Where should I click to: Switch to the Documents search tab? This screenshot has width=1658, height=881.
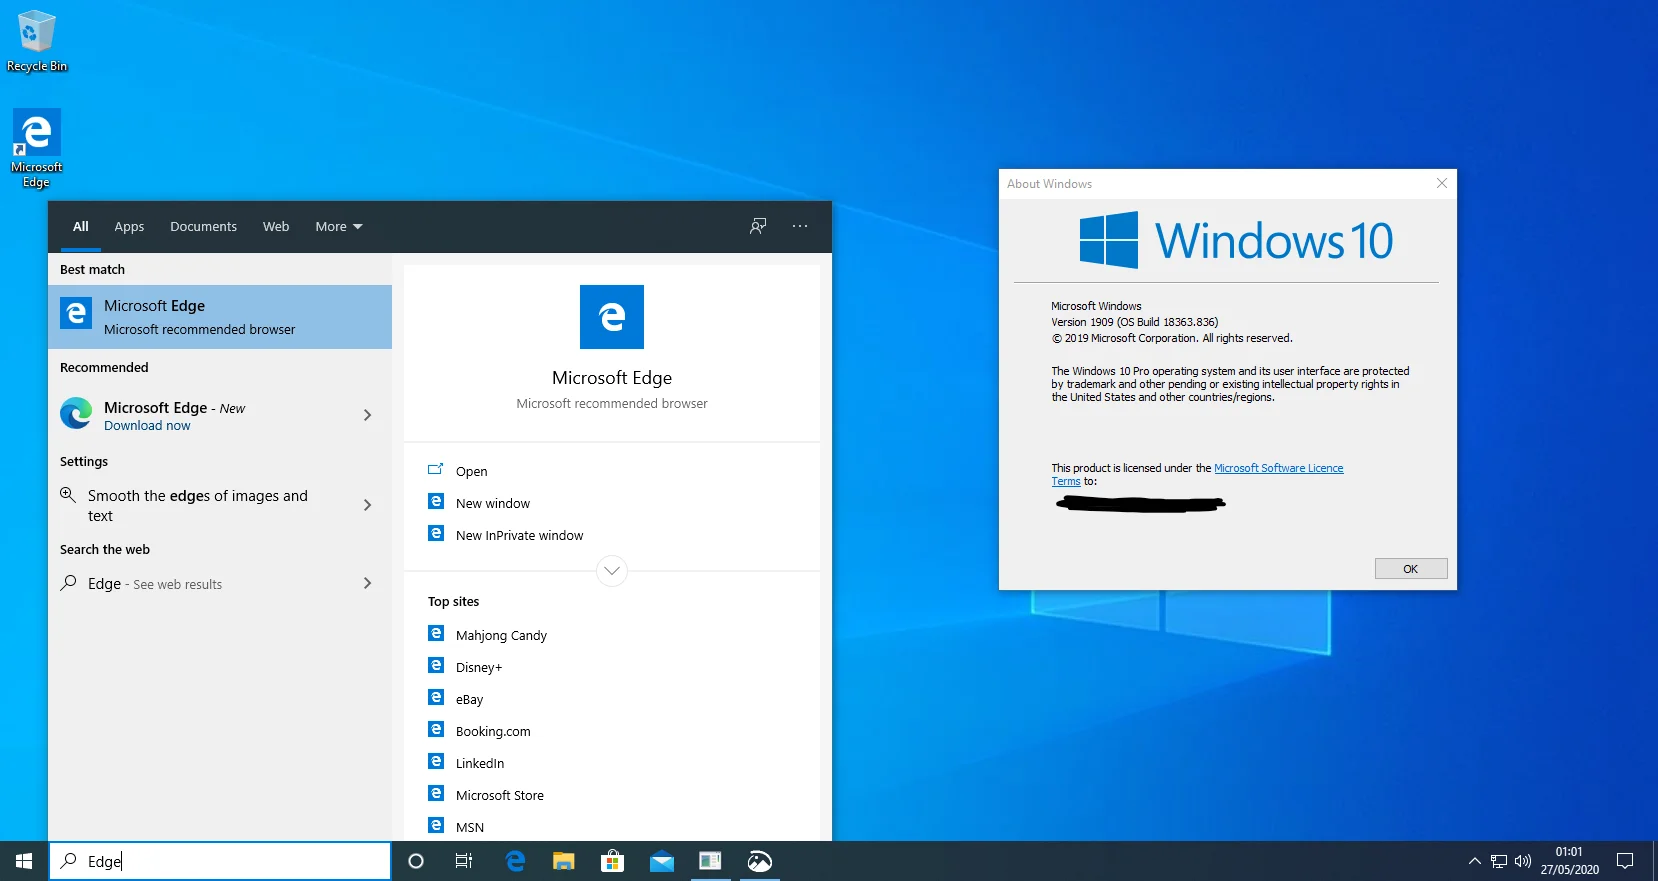tap(203, 227)
